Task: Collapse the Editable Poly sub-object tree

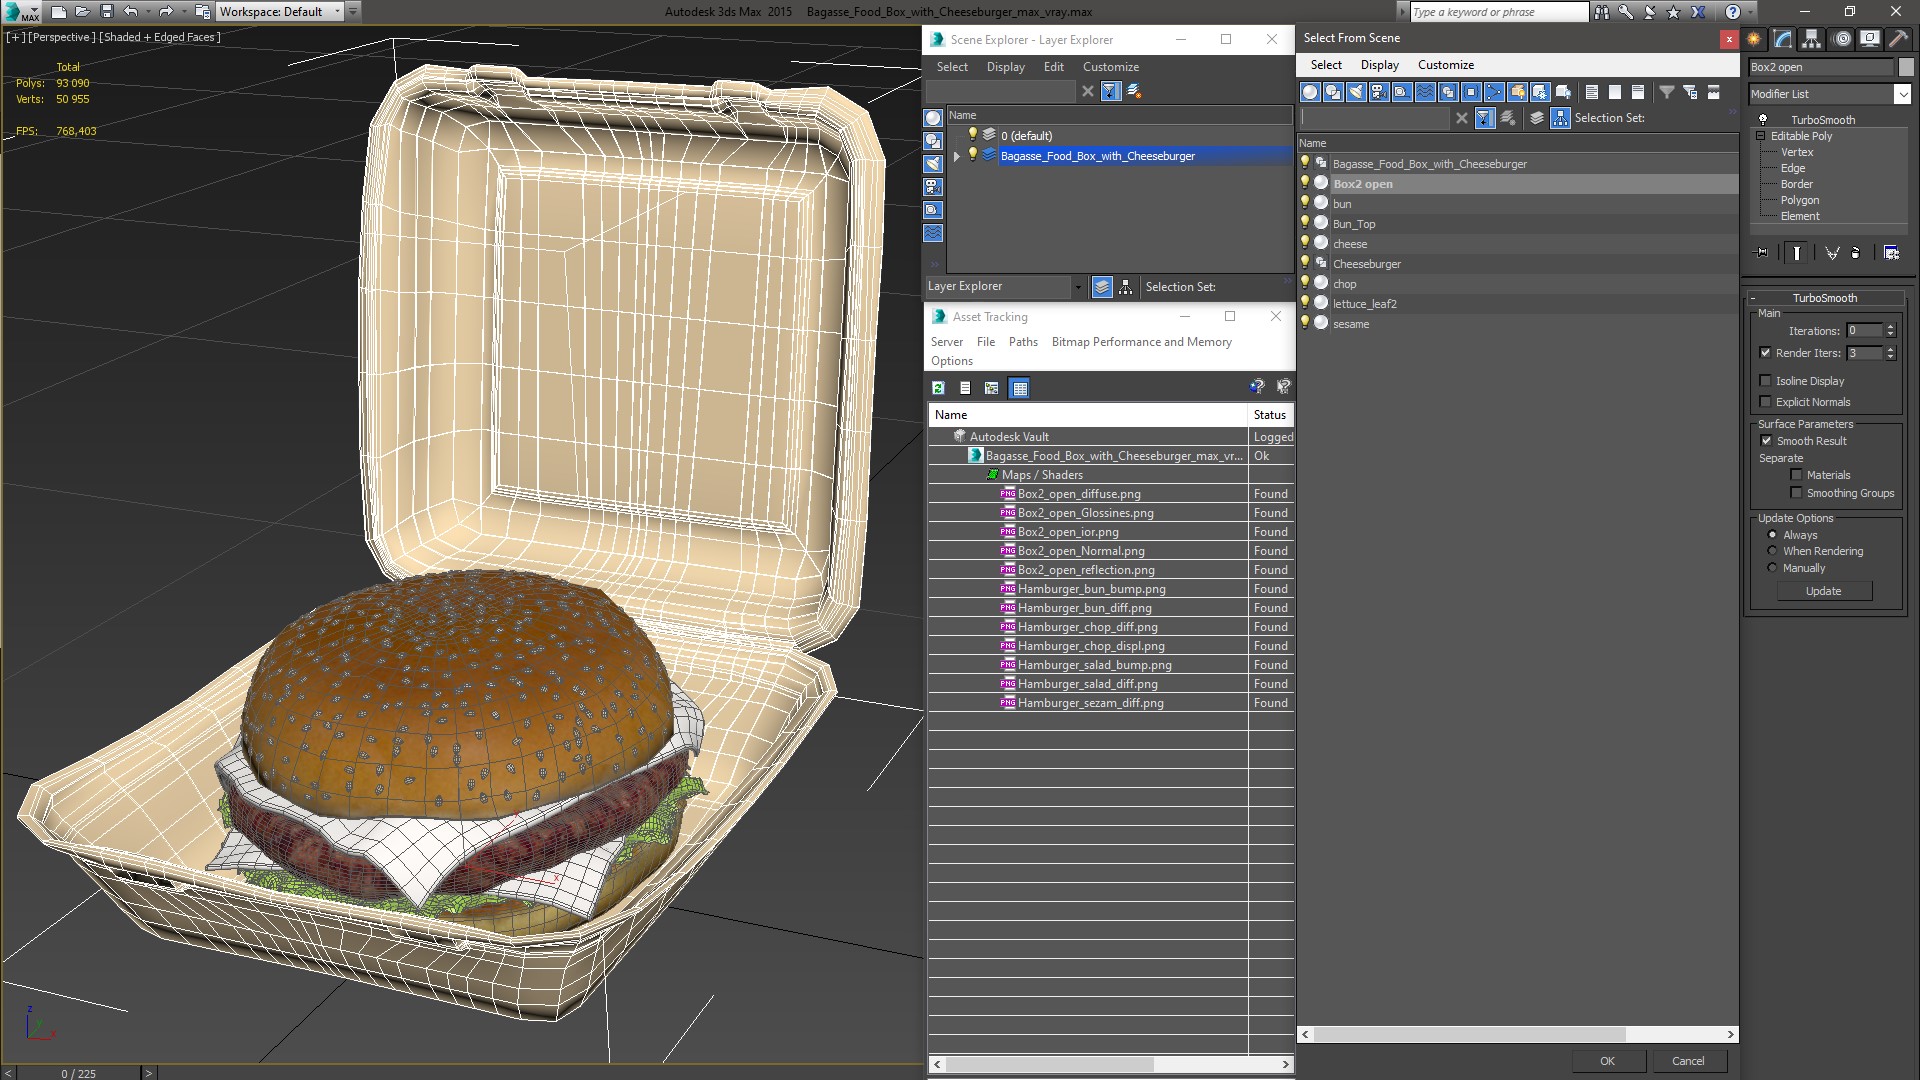Action: tap(1761, 136)
